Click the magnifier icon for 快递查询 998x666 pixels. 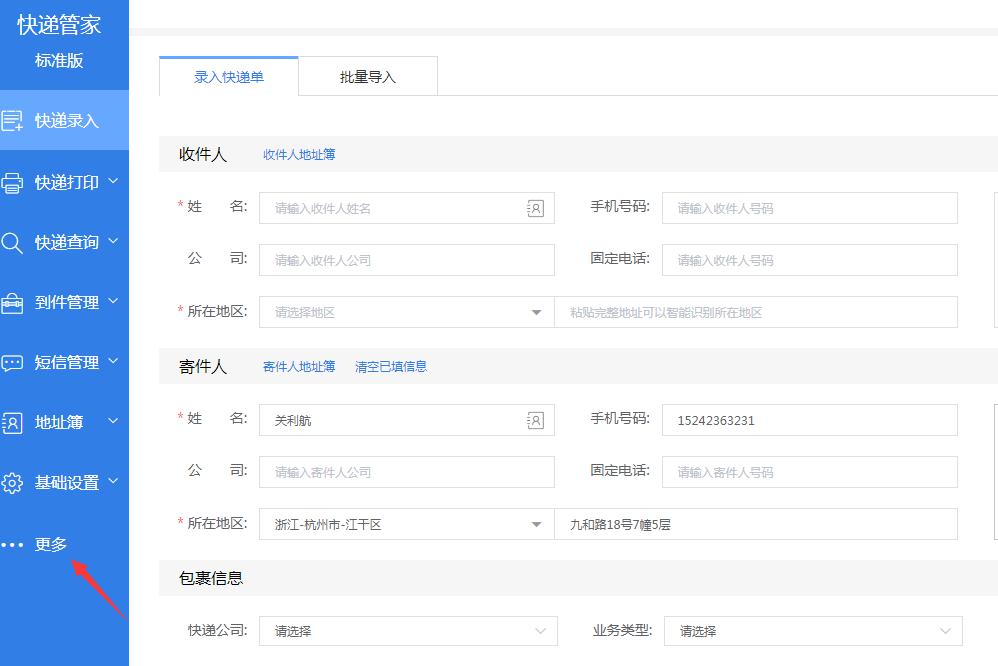[x=12, y=243]
